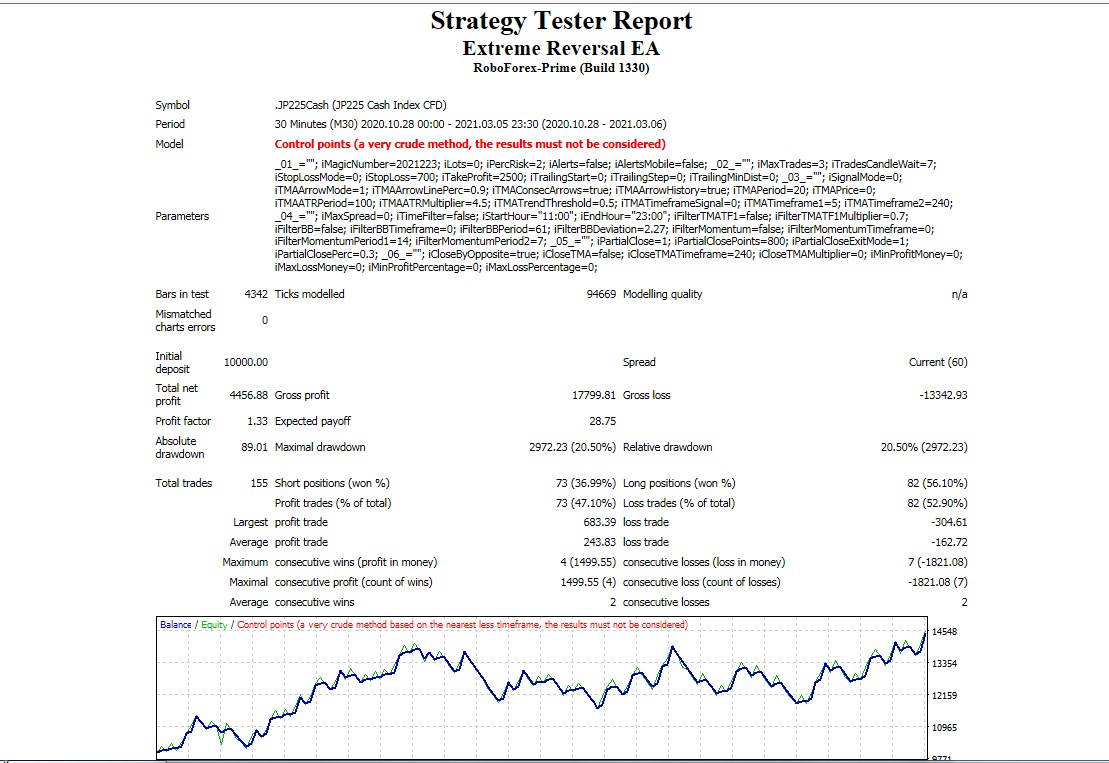Viewport: 1109px width, 763px height.
Task: Click consecutive loss value -1821.08 (7)
Action: click(937, 583)
